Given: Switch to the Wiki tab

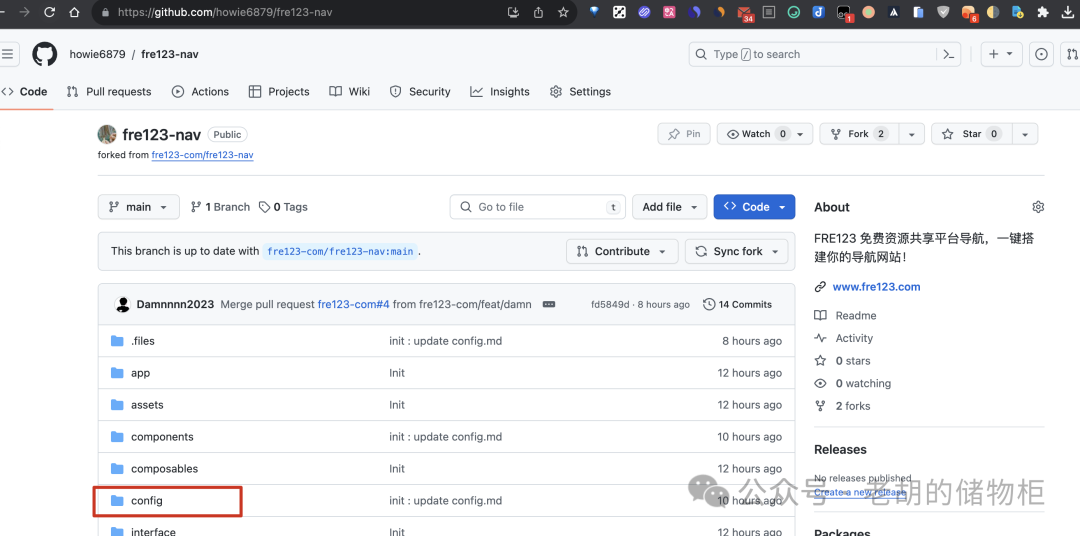Looking at the screenshot, I should [350, 92].
